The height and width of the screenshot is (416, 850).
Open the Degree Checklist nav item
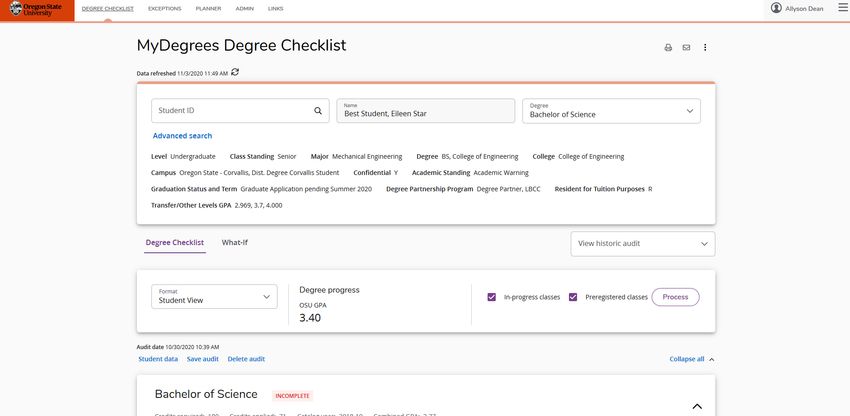pyautogui.click(x=108, y=9)
